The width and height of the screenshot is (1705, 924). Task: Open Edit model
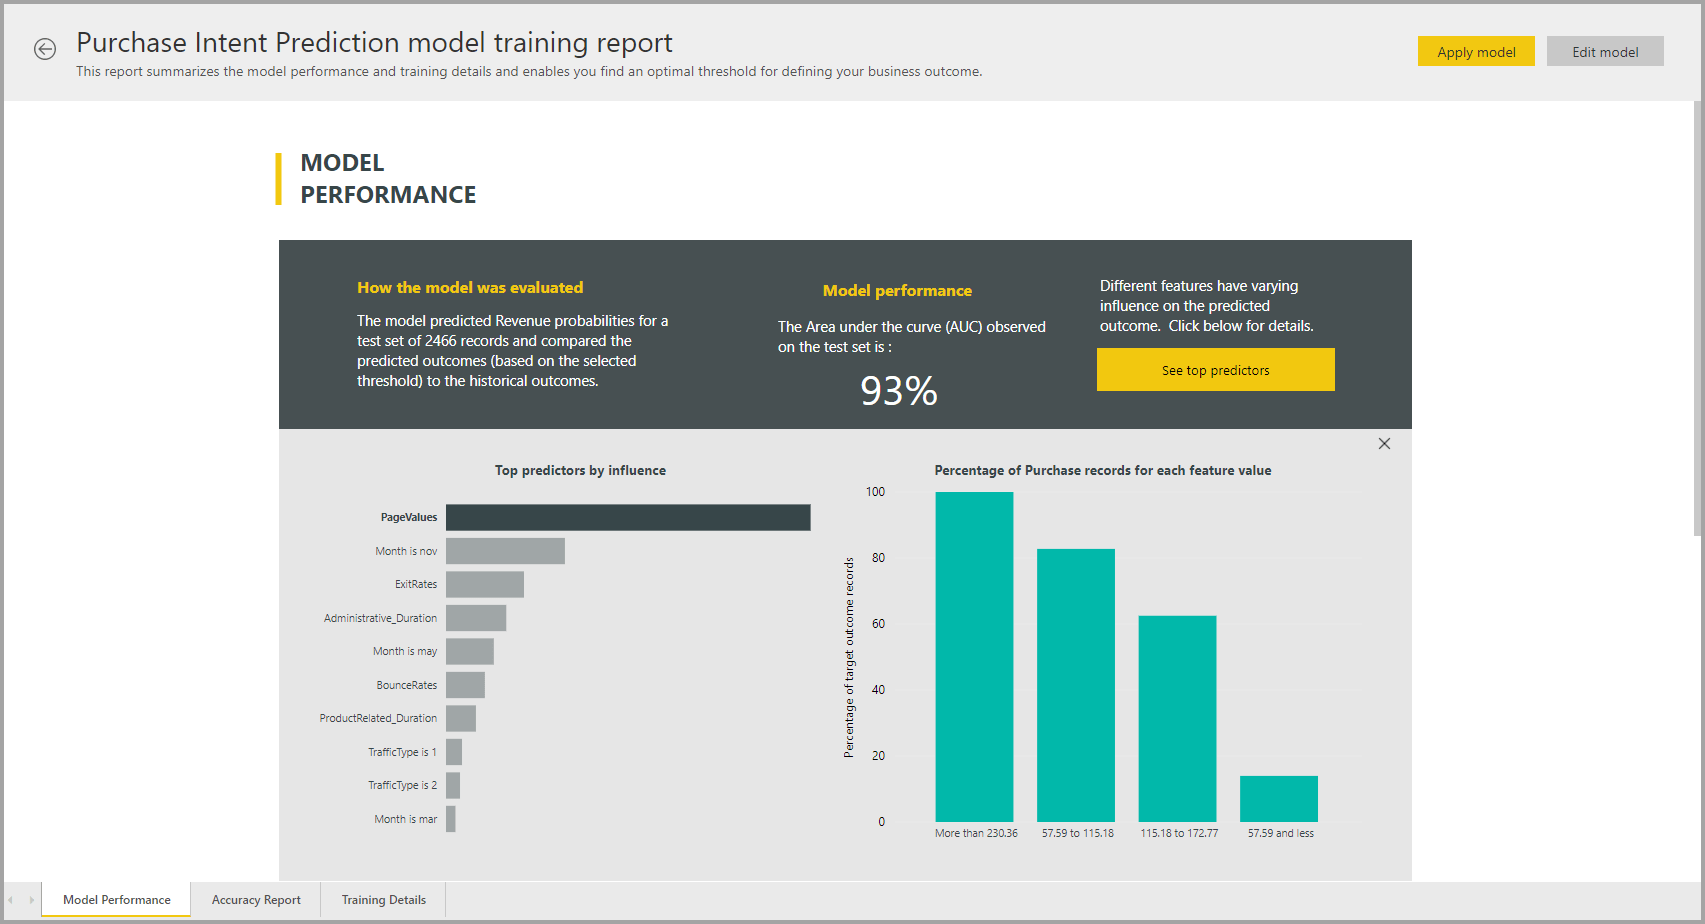tap(1605, 51)
